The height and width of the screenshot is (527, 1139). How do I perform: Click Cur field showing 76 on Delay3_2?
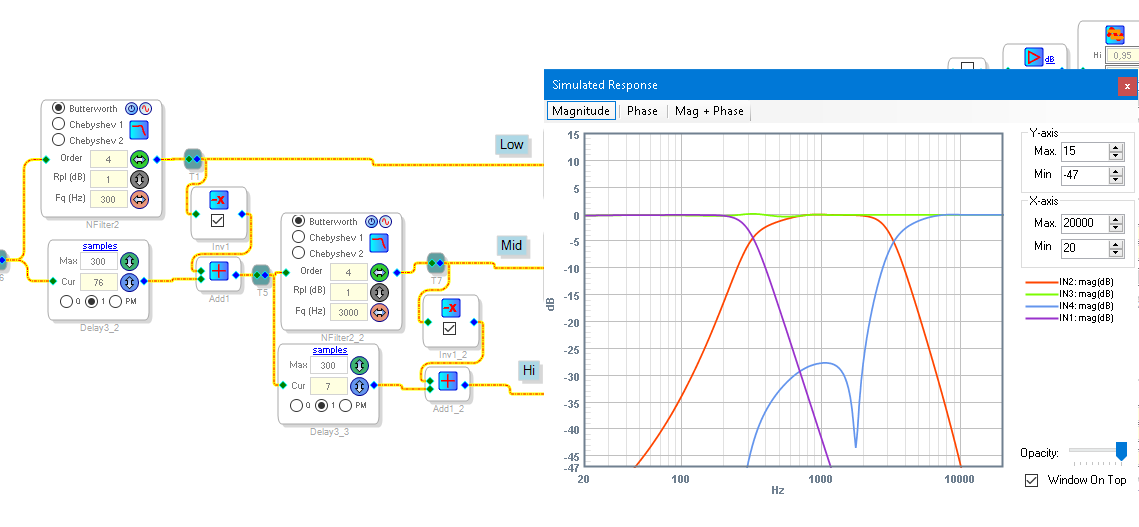99,281
